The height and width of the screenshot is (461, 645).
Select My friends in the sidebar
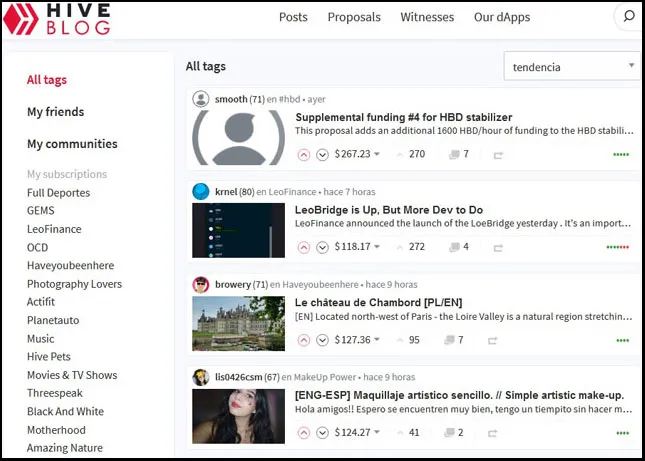coord(56,112)
